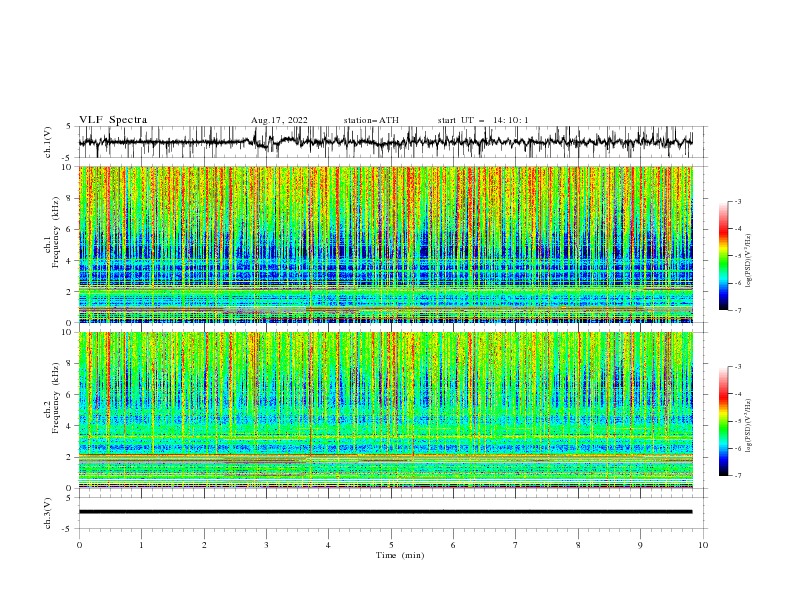792x612 pixels.
Task: Click the time axis tick label "1"
Action: coord(141,545)
